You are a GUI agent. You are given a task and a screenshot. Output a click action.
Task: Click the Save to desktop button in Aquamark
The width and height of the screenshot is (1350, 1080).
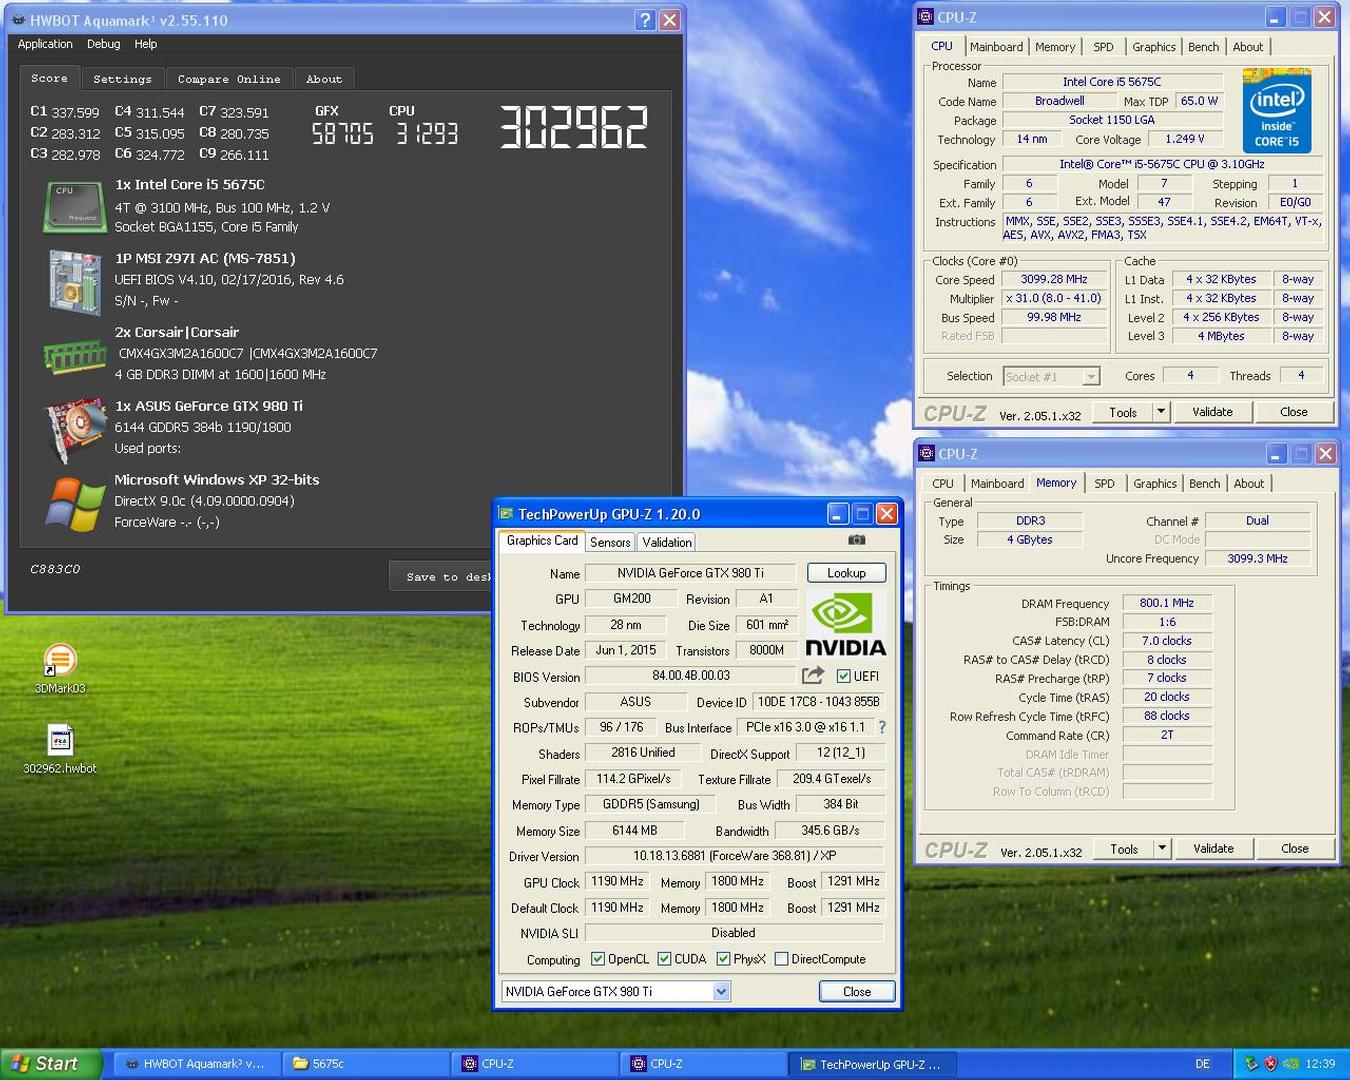point(440,576)
